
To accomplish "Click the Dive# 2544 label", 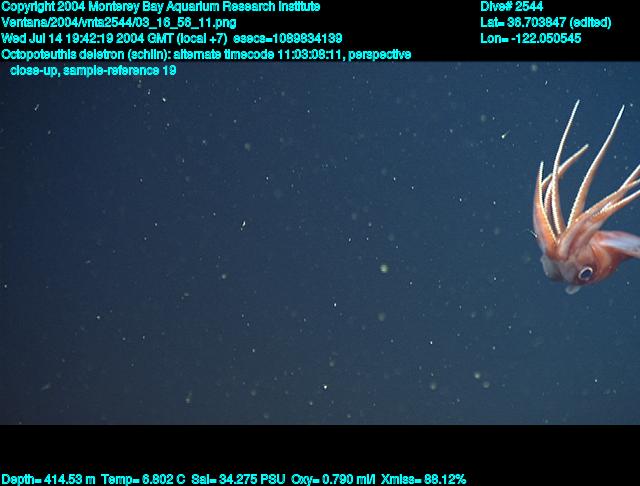I will point(511,7).
